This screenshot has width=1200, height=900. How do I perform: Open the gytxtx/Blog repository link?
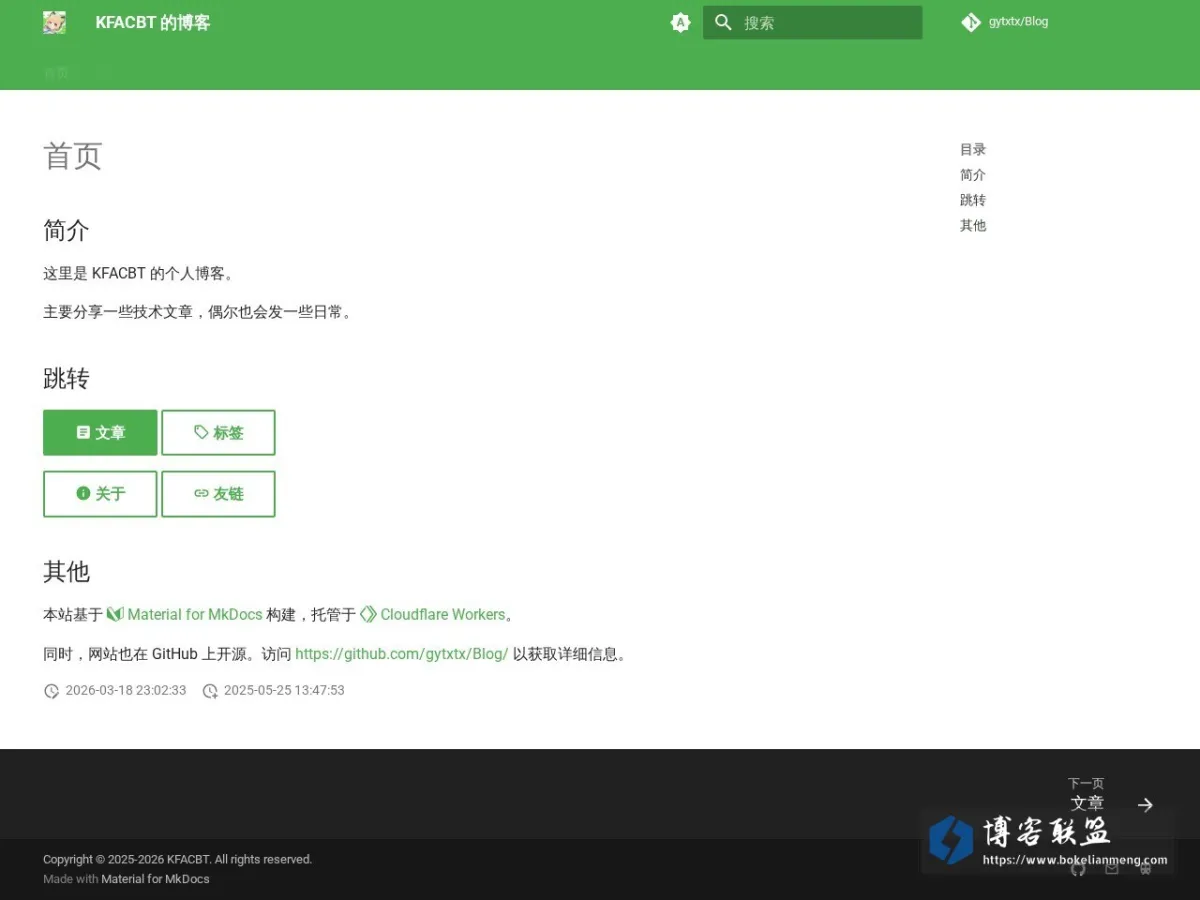[x=1018, y=21]
